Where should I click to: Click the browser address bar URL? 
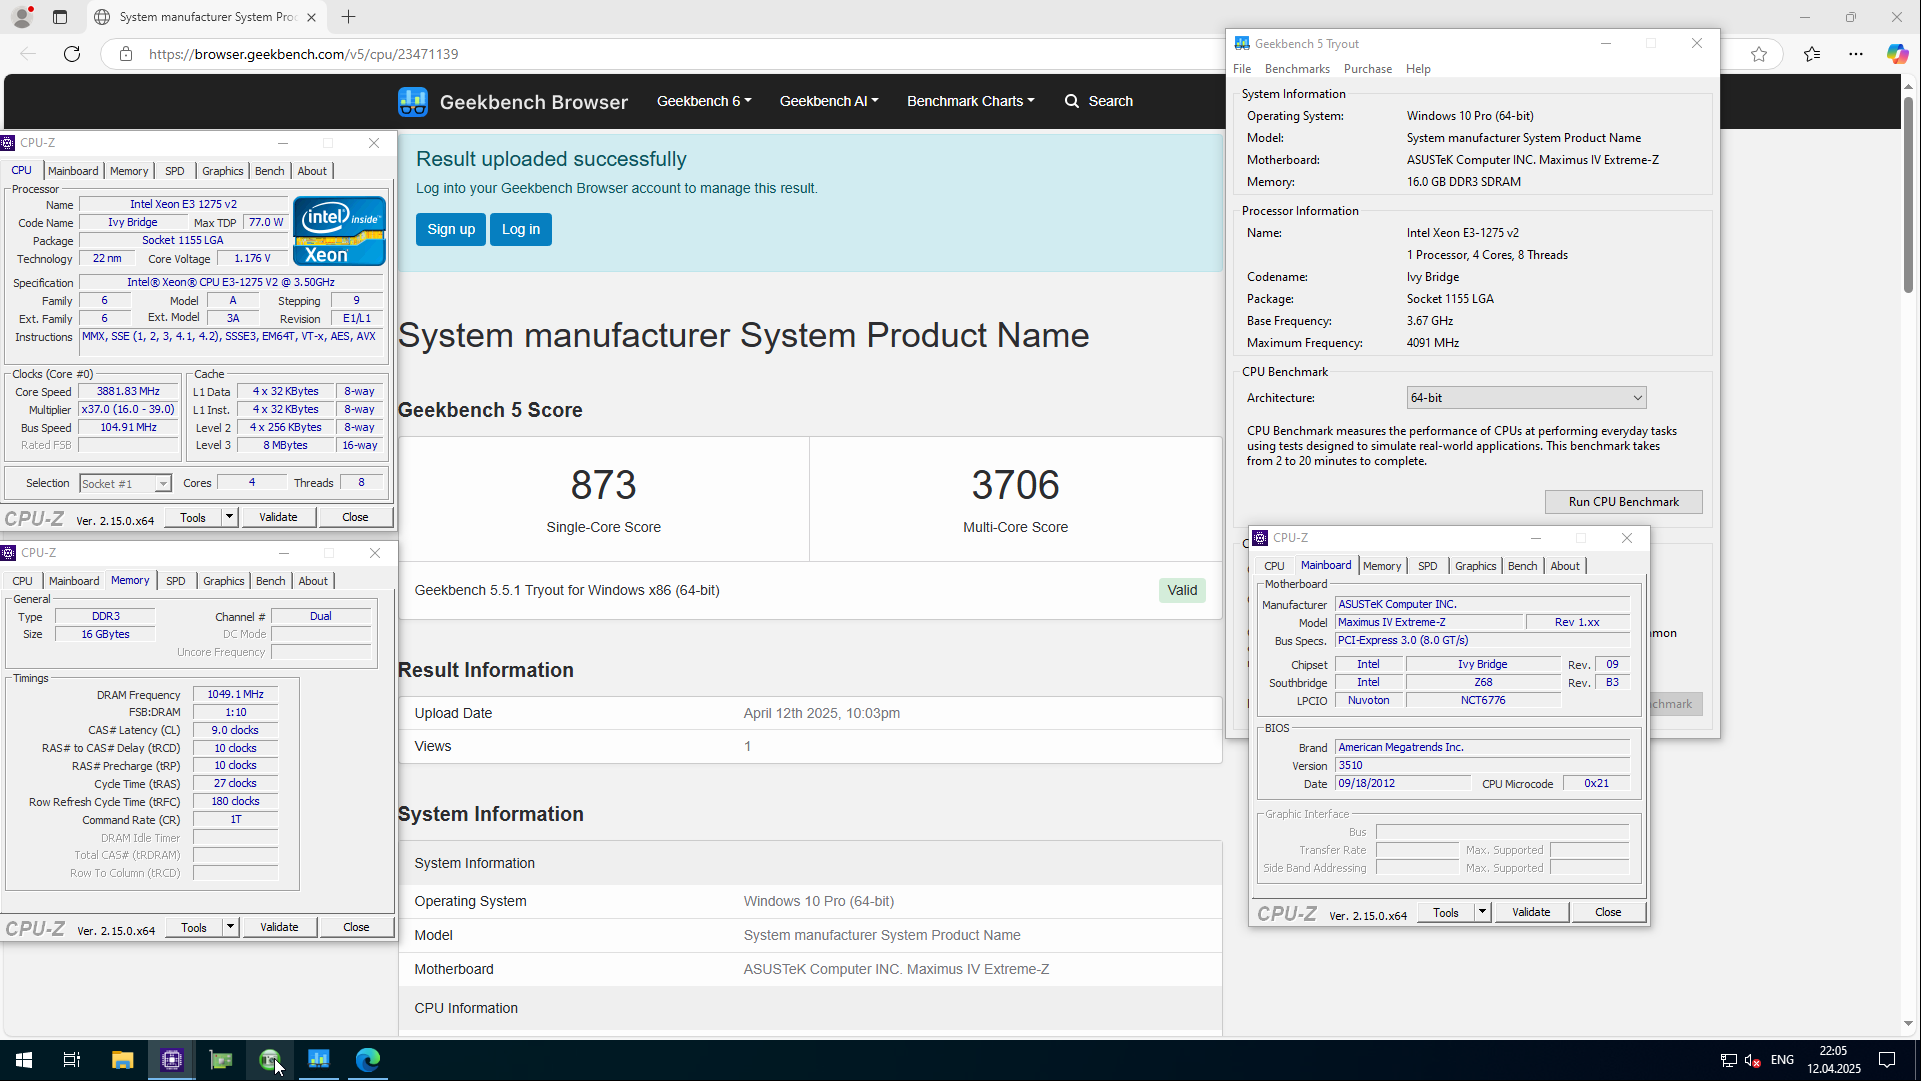click(x=304, y=54)
